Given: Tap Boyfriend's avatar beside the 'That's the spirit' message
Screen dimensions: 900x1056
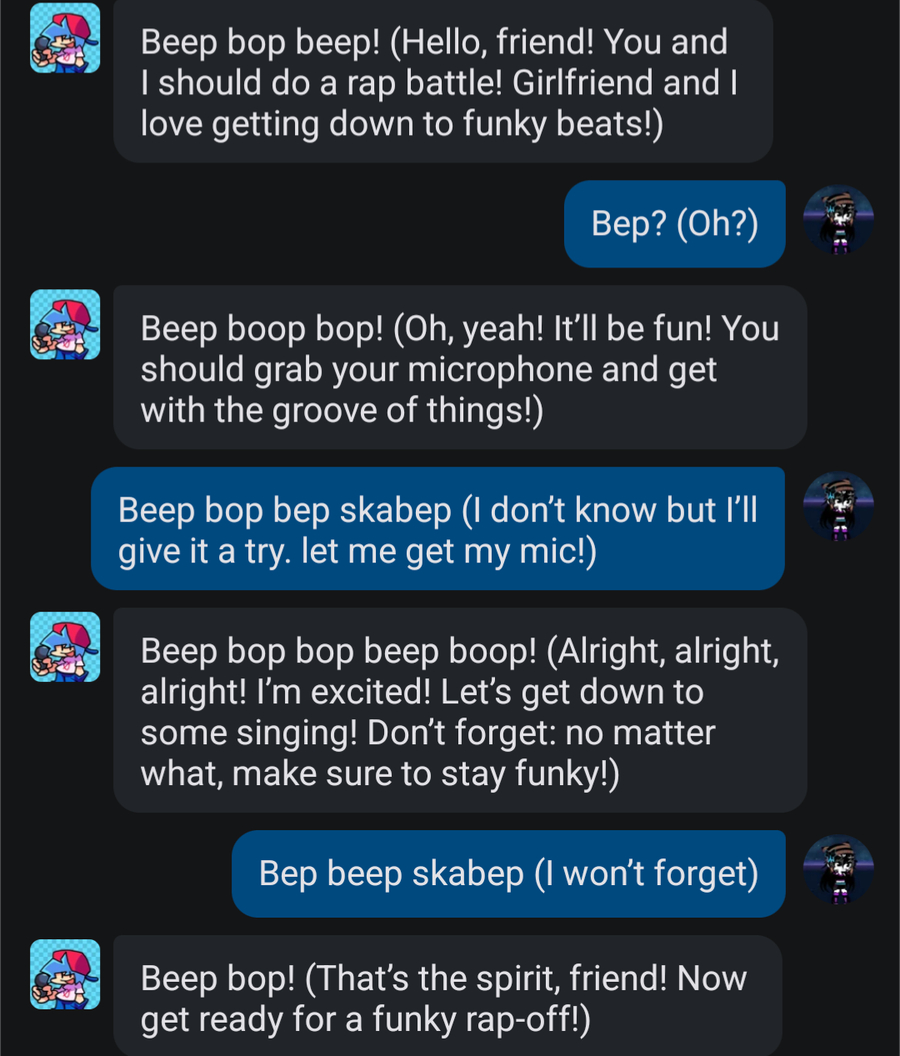Looking at the screenshot, I should (x=65, y=975).
